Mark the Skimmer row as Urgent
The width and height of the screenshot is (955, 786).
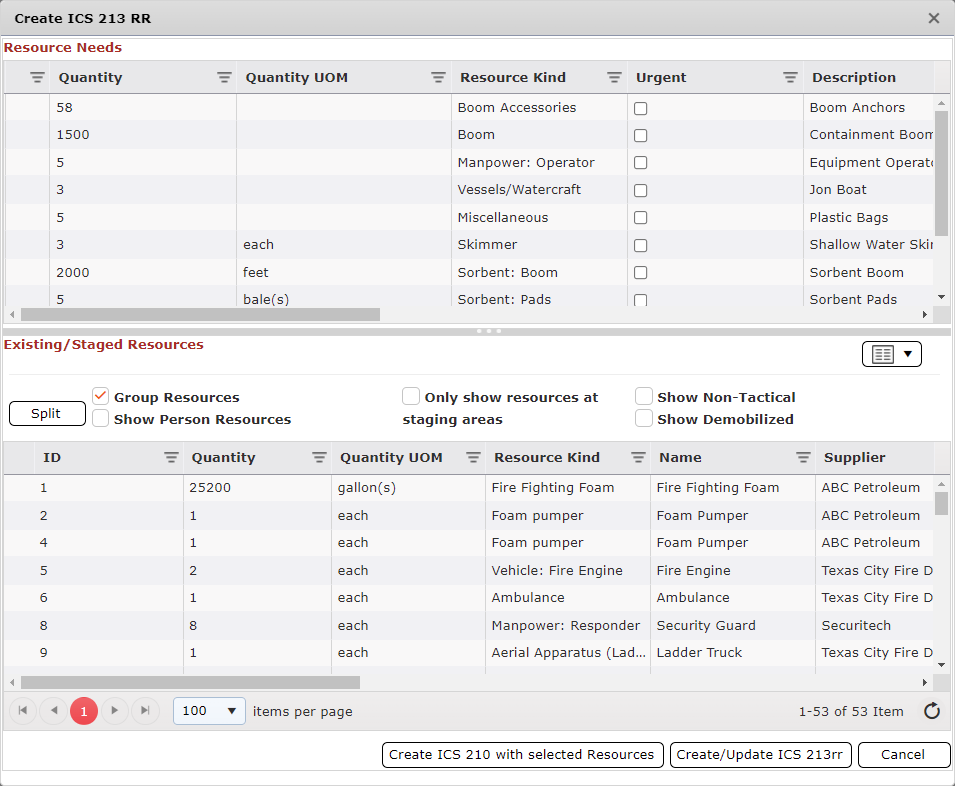point(640,245)
